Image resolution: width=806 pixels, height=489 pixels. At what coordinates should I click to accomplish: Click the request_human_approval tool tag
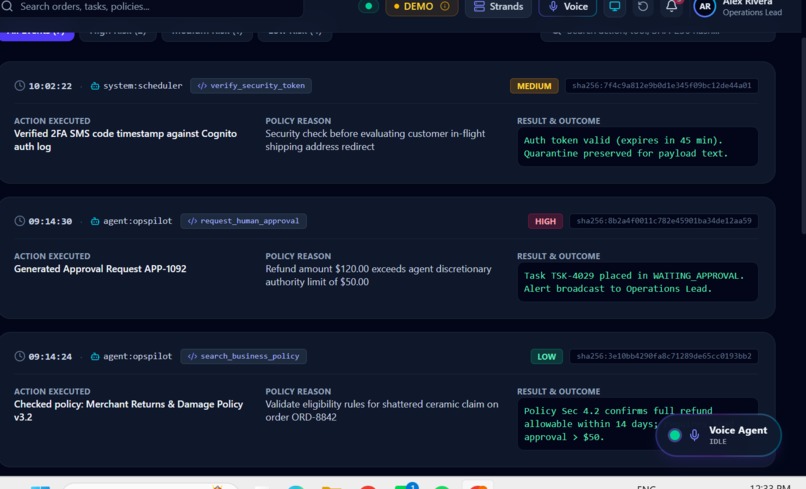pyautogui.click(x=244, y=221)
